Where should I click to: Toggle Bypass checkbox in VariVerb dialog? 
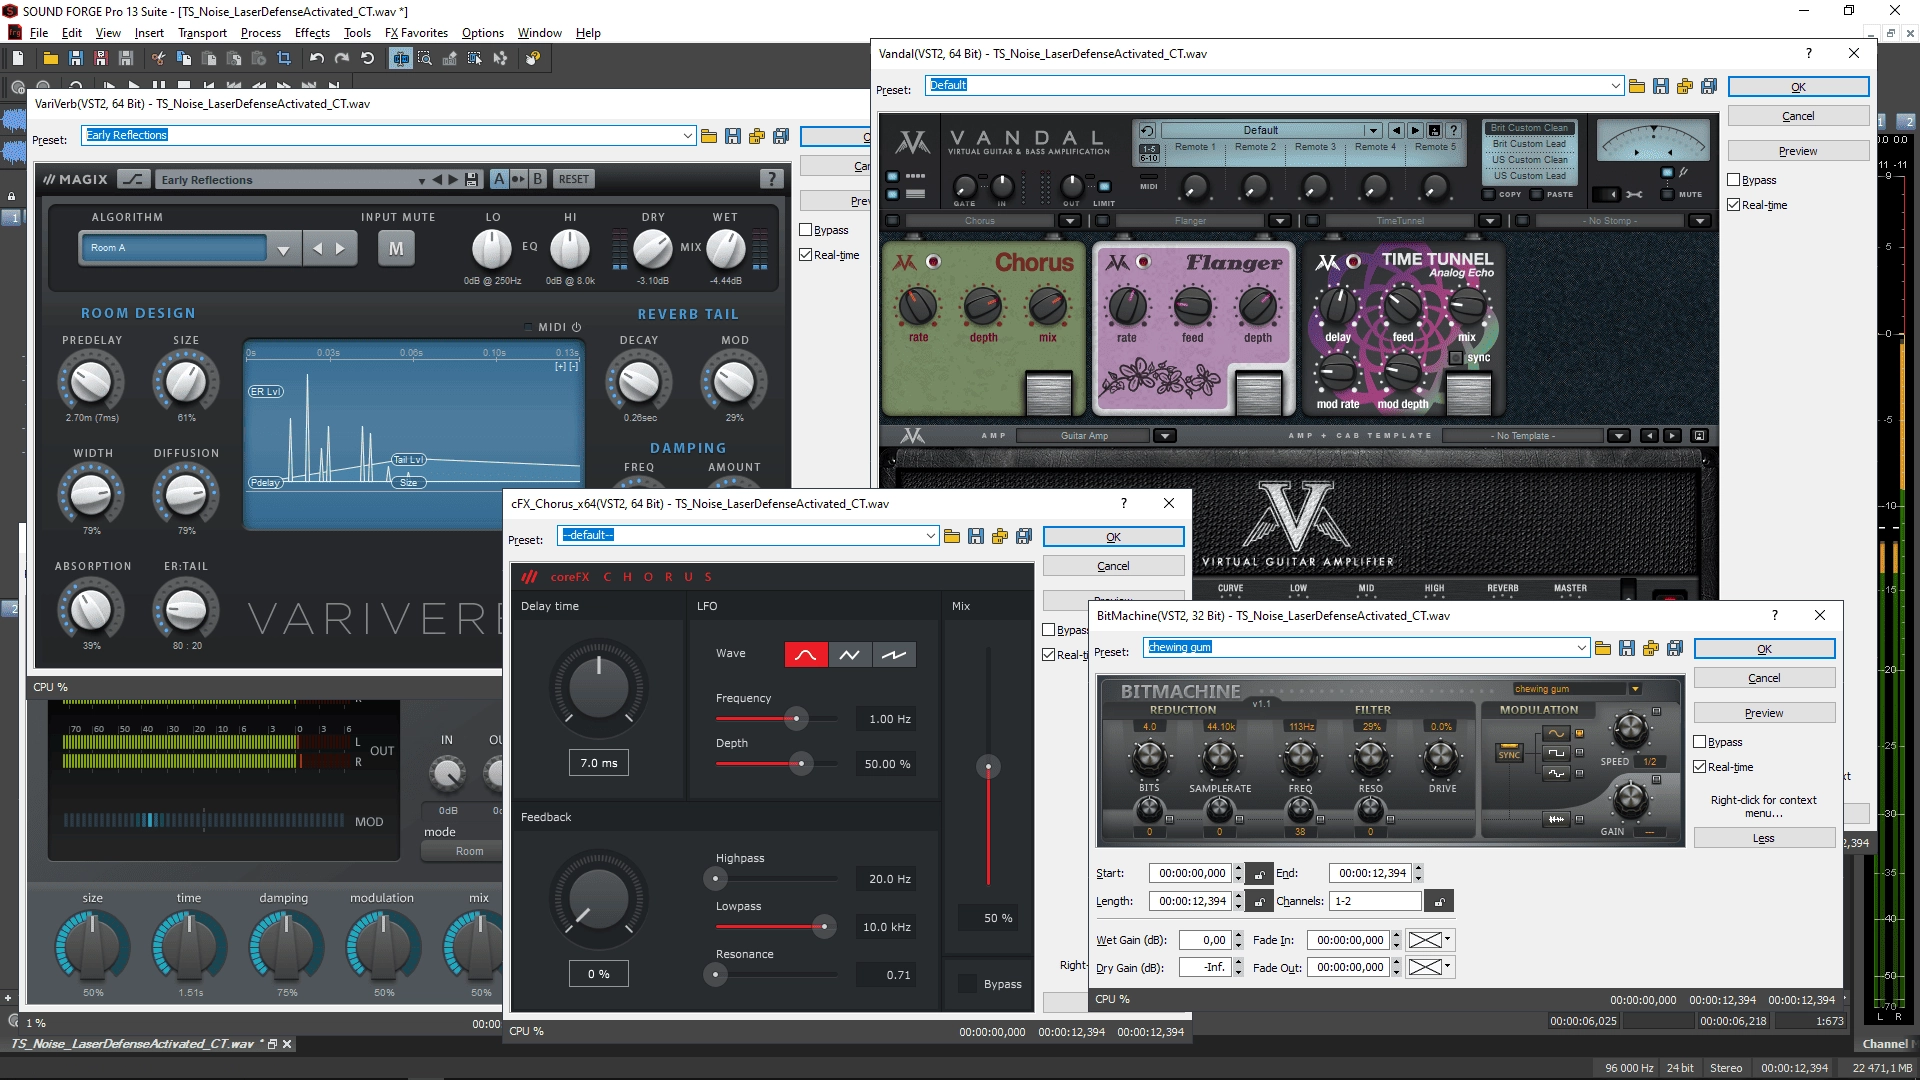pyautogui.click(x=806, y=230)
